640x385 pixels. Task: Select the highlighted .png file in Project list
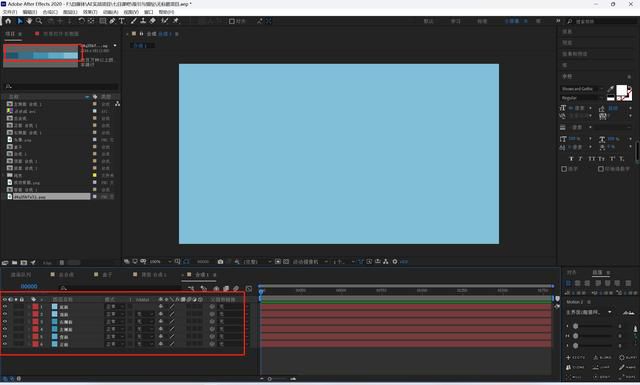[x=51, y=196]
